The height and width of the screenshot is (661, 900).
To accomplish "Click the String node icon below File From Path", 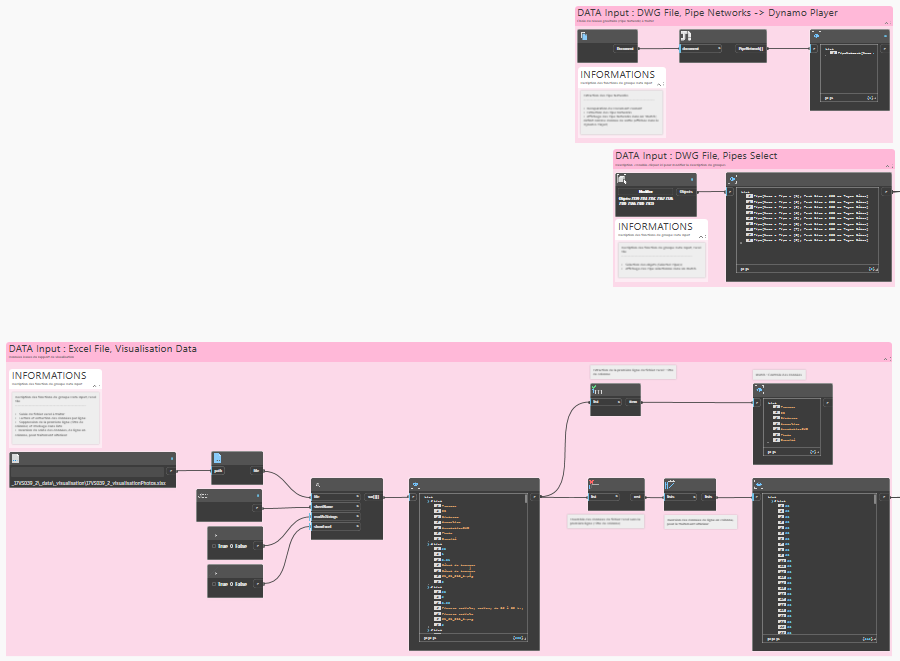I will (203, 495).
